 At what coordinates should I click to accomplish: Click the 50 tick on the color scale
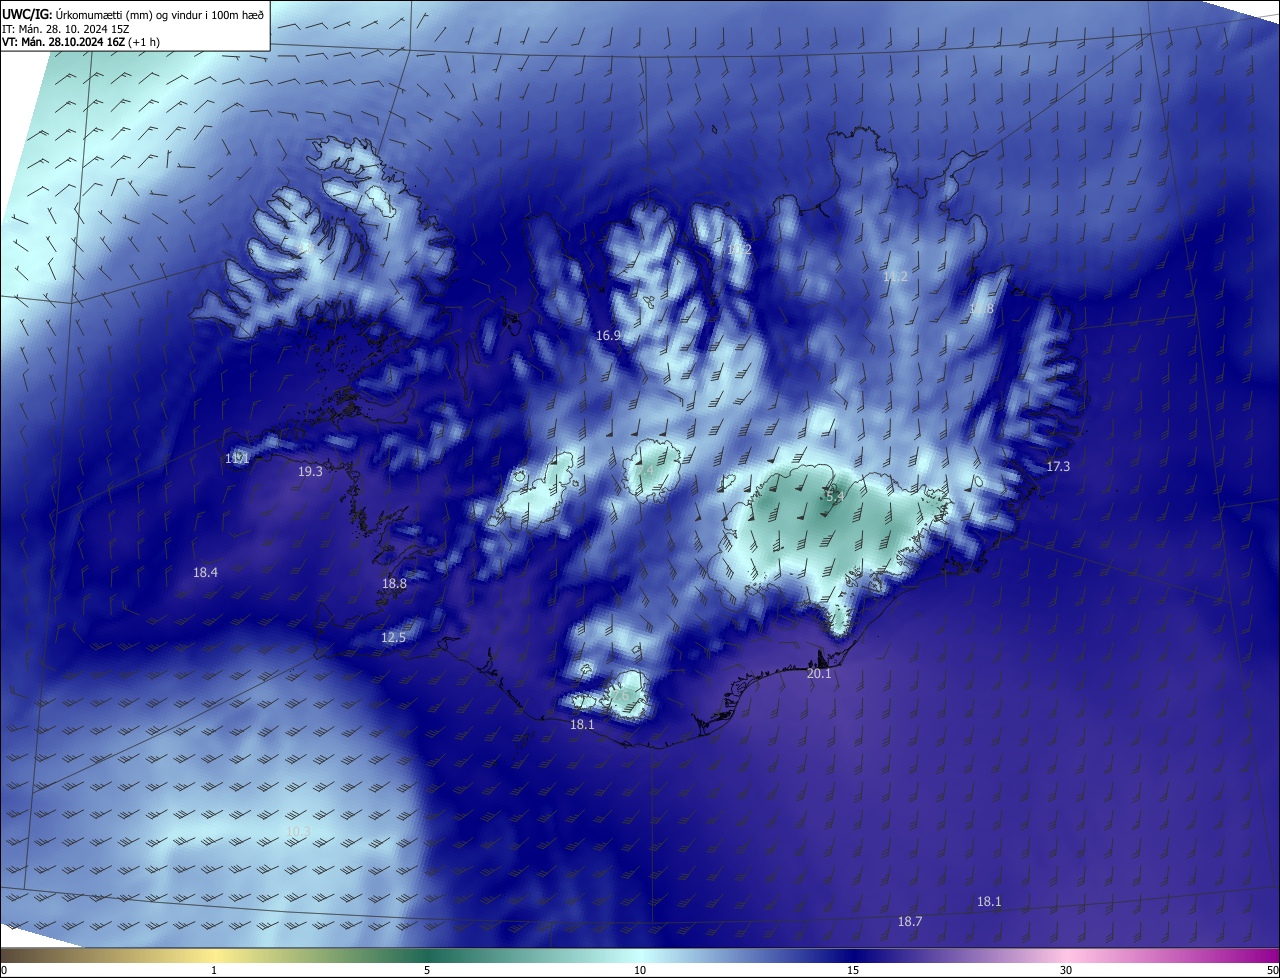click(x=1272, y=970)
